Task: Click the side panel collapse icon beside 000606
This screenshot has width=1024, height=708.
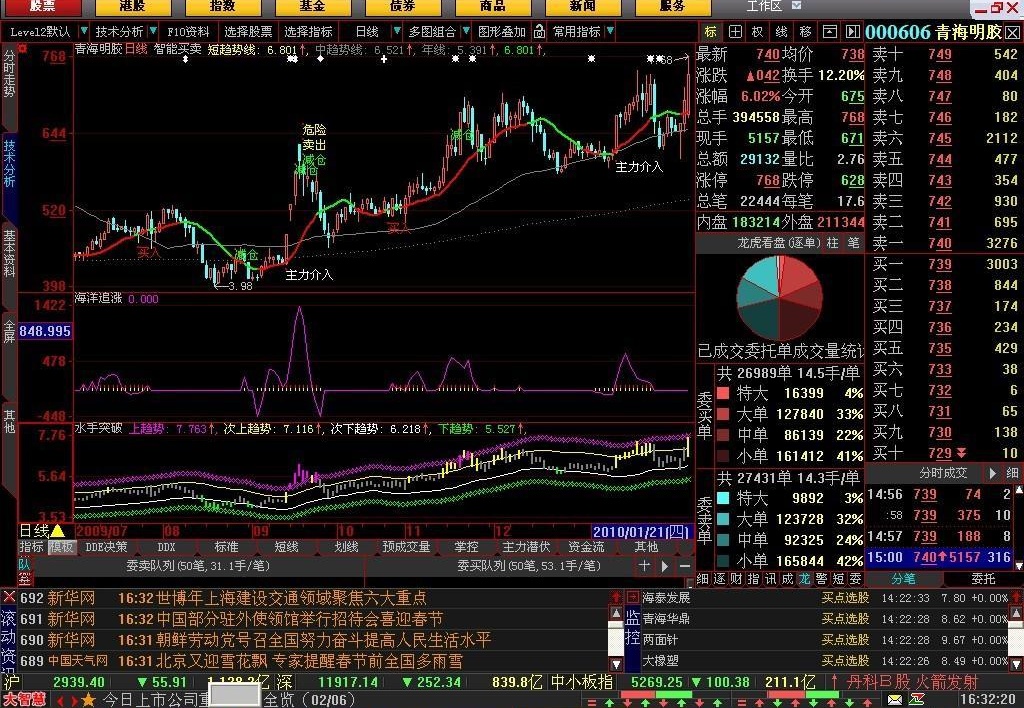Action: click(x=852, y=32)
